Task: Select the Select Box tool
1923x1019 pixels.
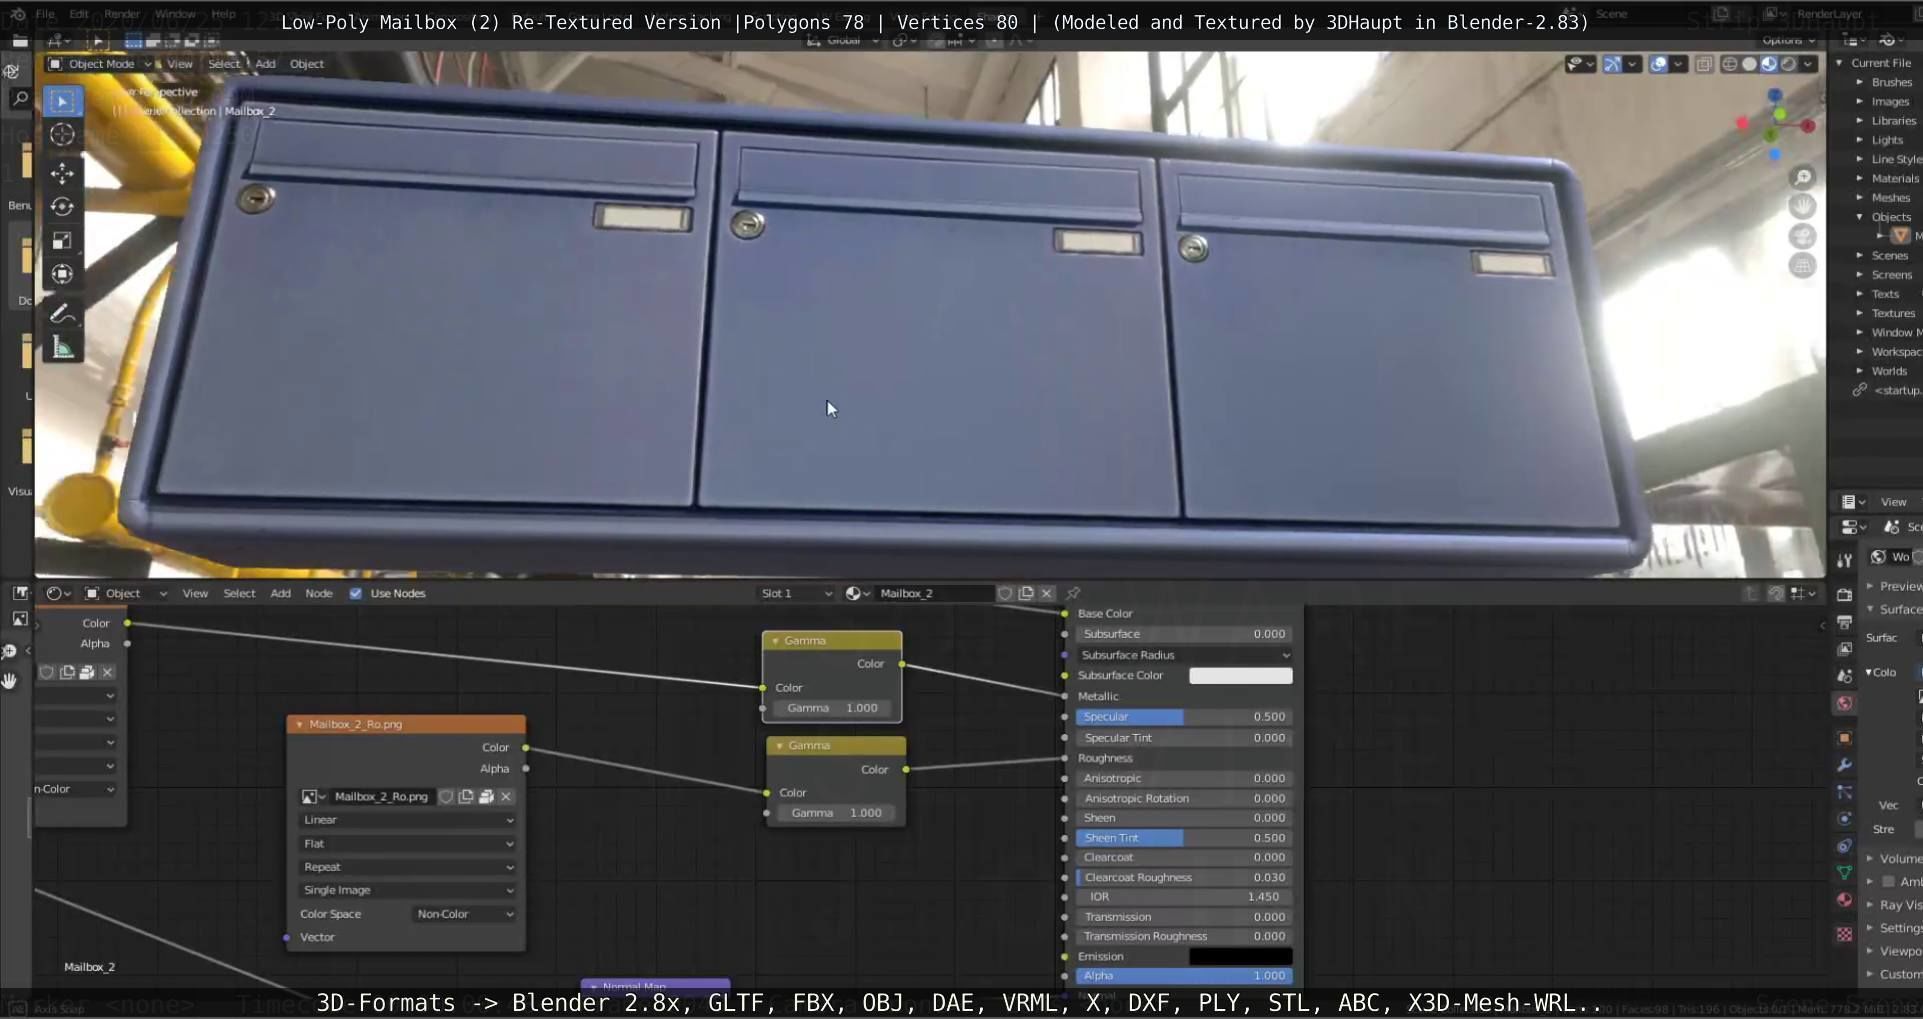Action: point(62,101)
